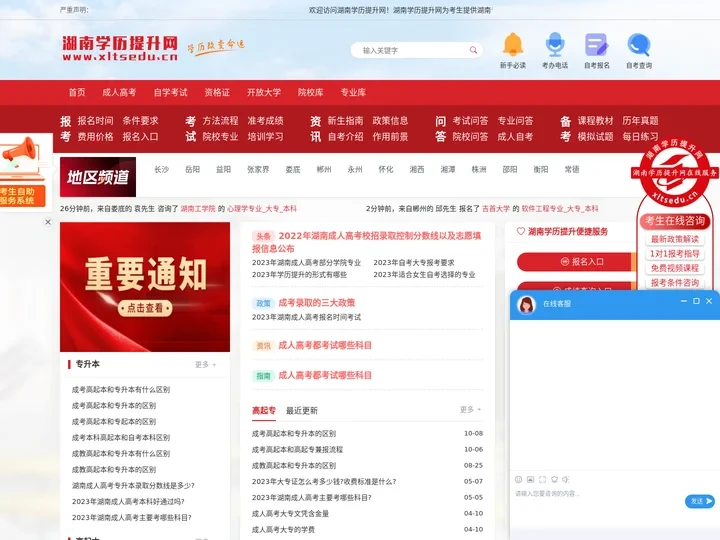Click the 报名时间 link
720x540 pixels.
pos(95,121)
